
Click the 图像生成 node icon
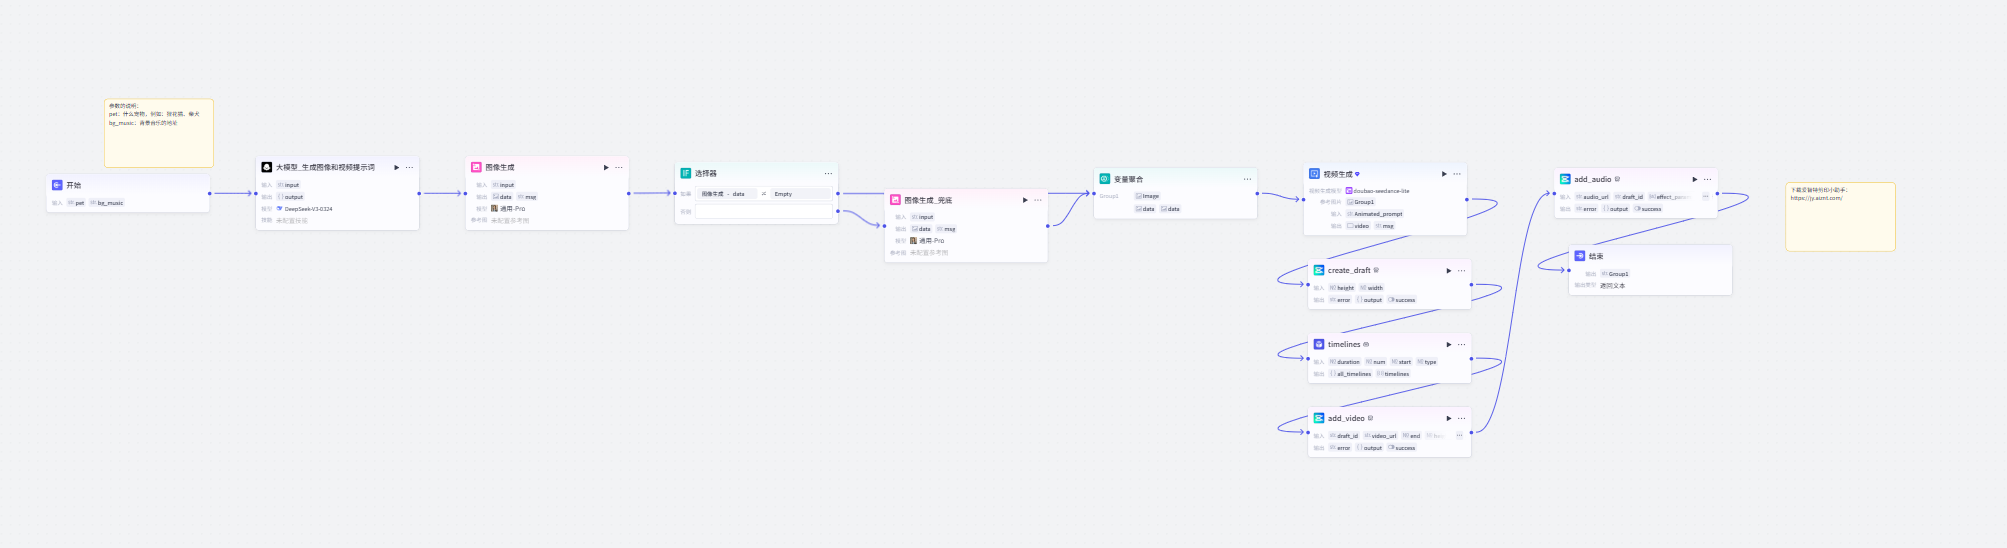(476, 167)
